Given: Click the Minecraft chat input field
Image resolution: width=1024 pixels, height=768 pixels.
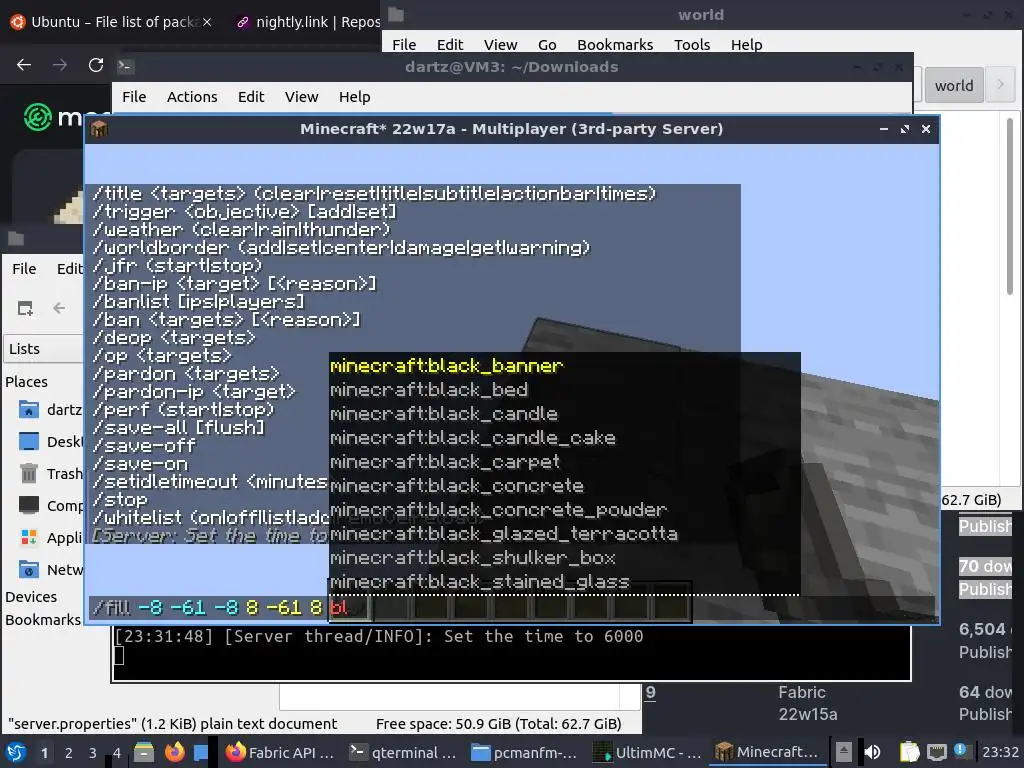Looking at the screenshot, I should click(512, 608).
